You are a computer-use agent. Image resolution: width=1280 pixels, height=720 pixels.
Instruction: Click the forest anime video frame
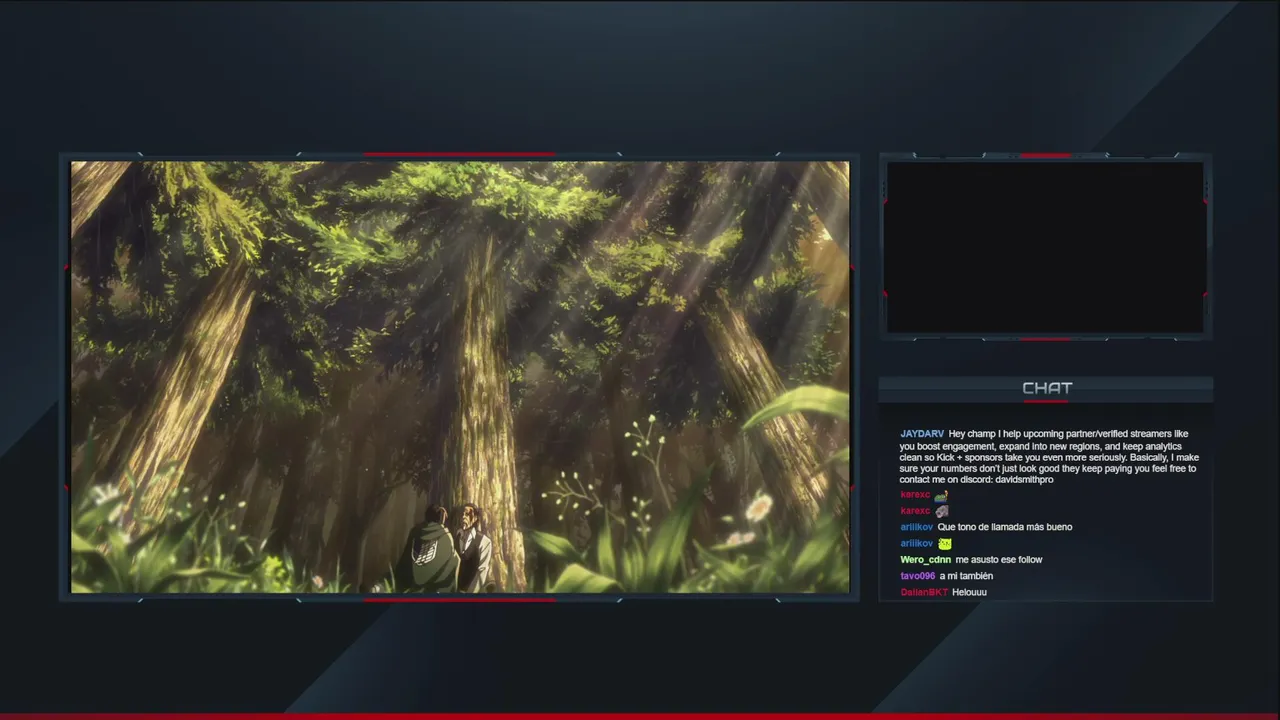pos(460,377)
